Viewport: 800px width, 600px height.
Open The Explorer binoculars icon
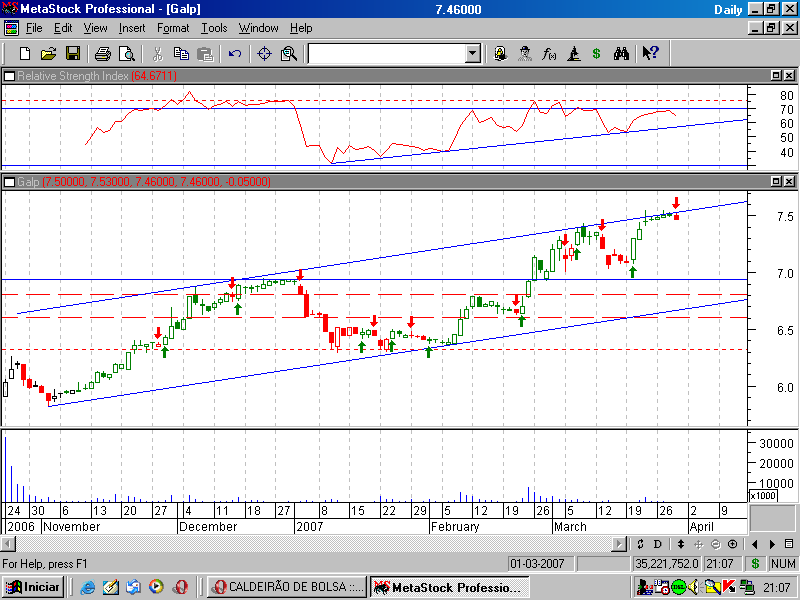tap(620, 54)
